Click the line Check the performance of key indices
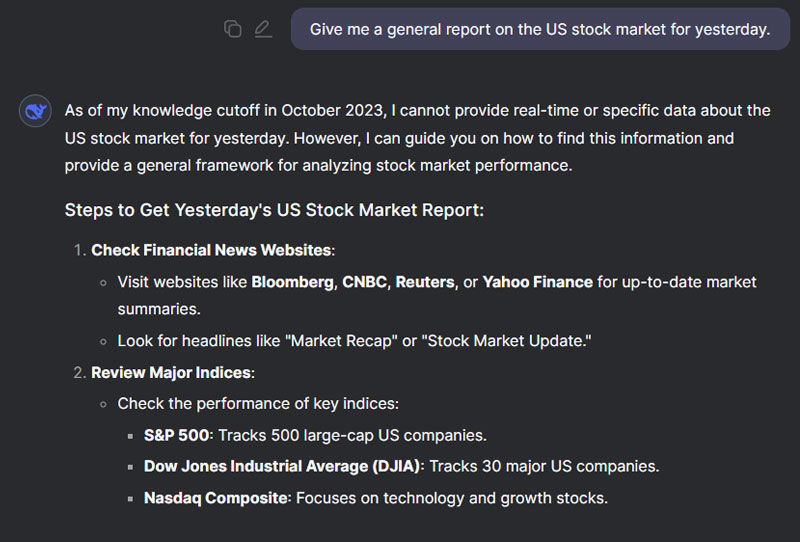 [x=258, y=404]
